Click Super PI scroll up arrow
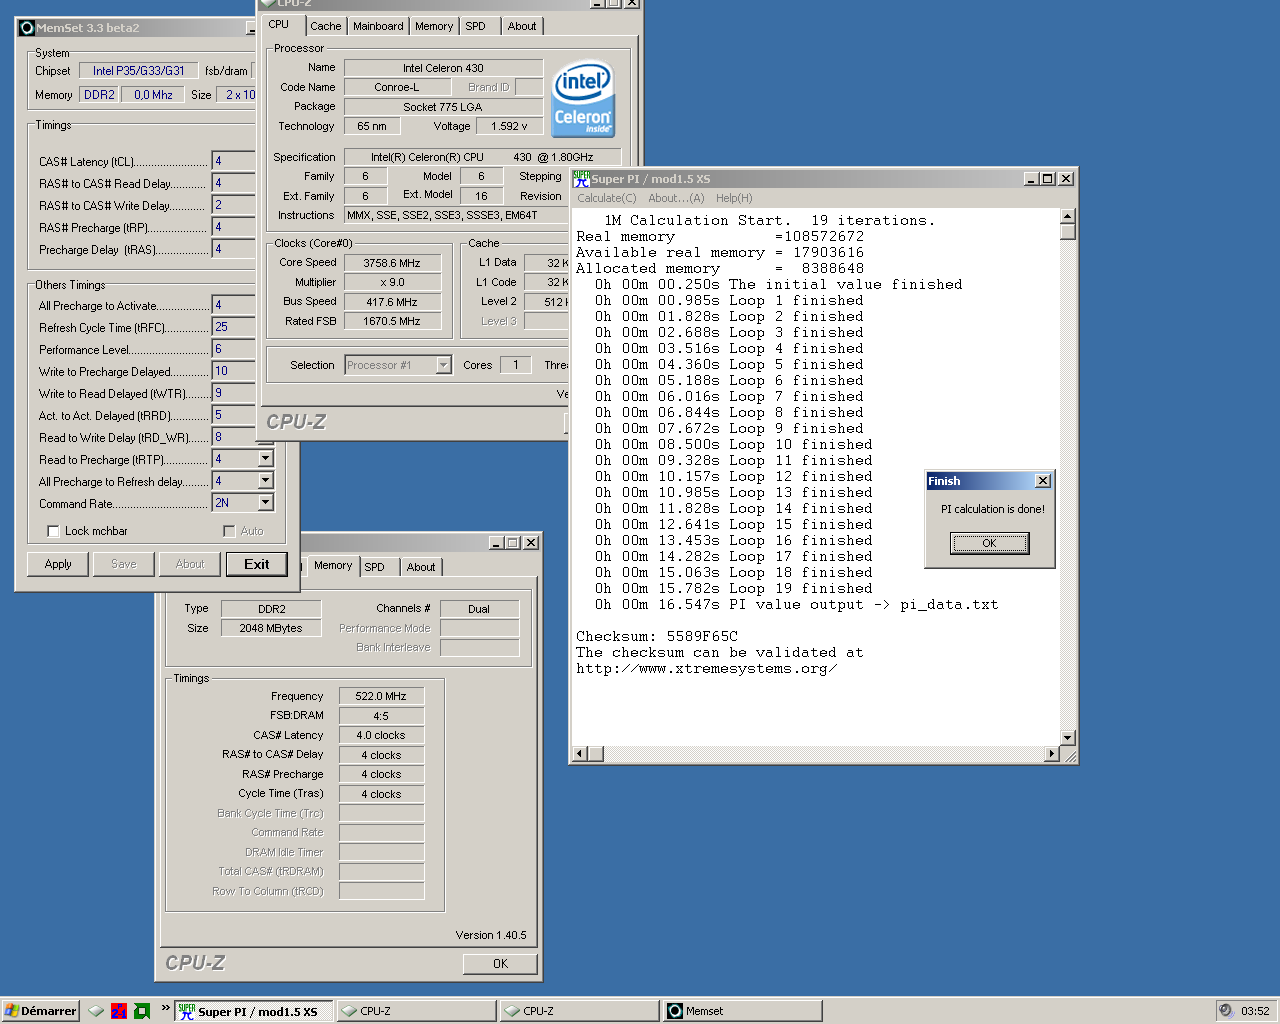The width and height of the screenshot is (1280, 1024). [1067, 216]
